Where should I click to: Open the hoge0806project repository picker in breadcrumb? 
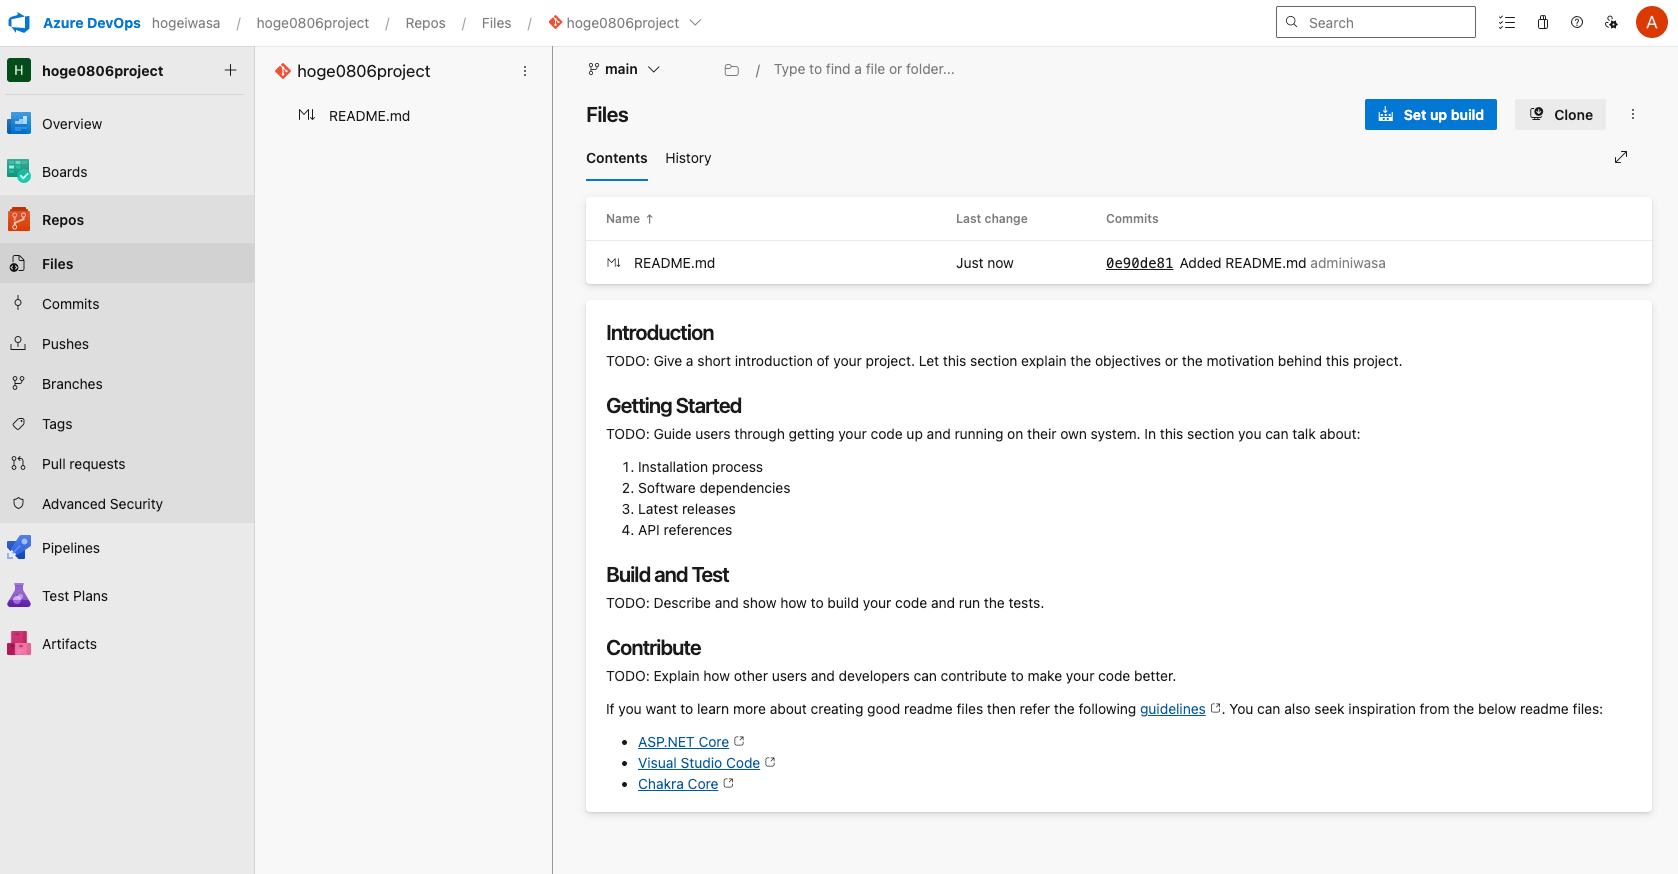625,22
